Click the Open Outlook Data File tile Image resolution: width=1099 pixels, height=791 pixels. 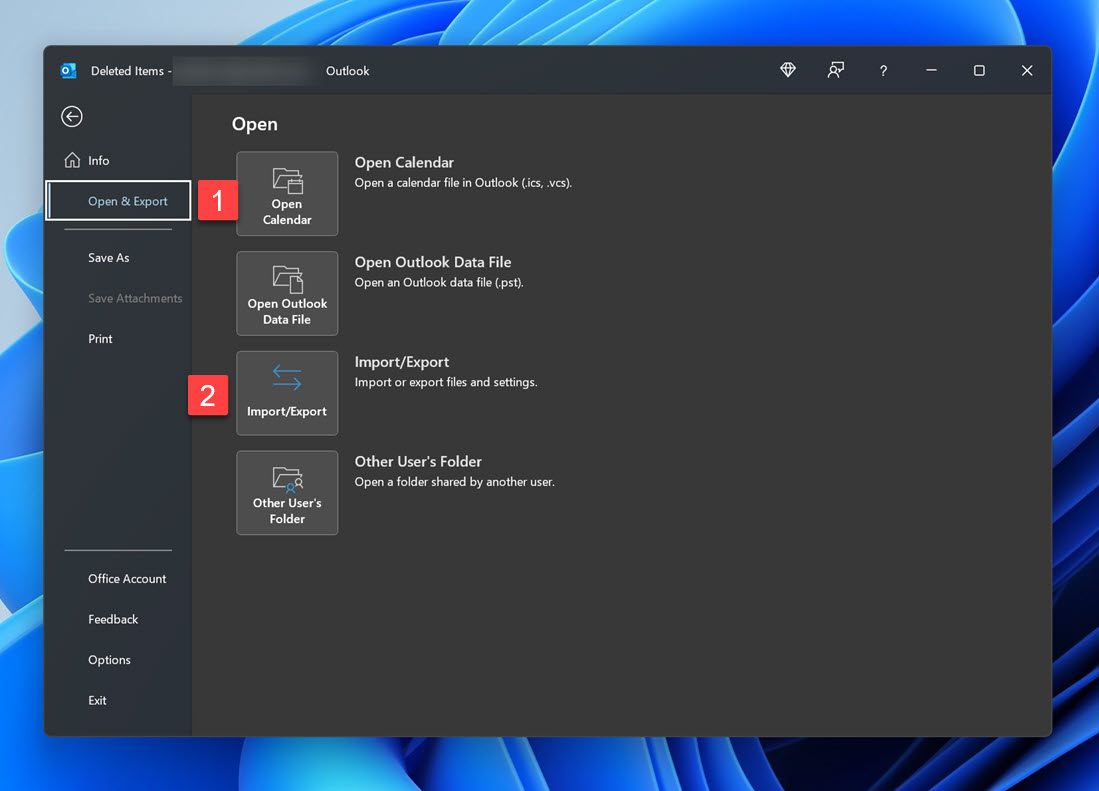(287, 294)
